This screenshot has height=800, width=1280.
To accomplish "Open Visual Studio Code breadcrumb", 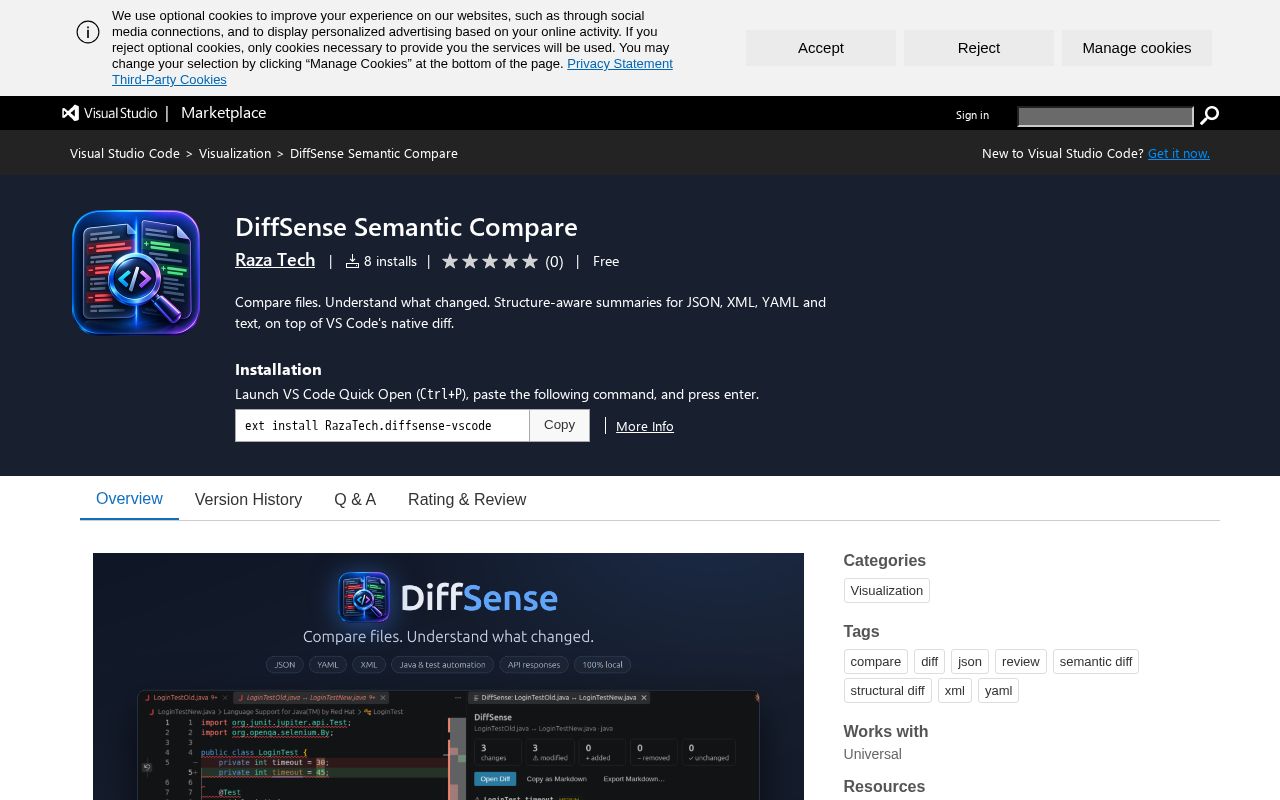I will pos(125,153).
